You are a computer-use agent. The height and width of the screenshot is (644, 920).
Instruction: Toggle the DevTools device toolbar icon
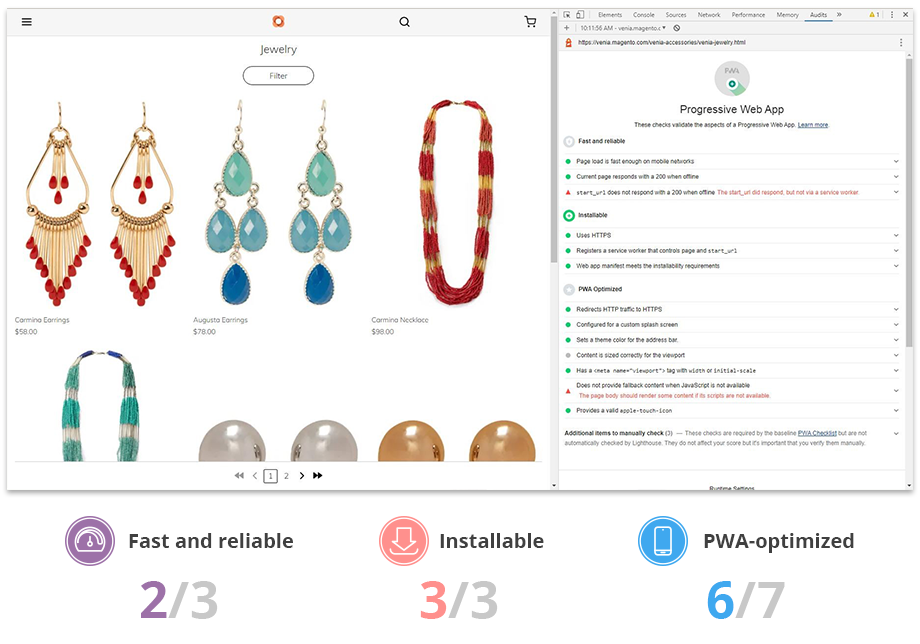coord(580,15)
